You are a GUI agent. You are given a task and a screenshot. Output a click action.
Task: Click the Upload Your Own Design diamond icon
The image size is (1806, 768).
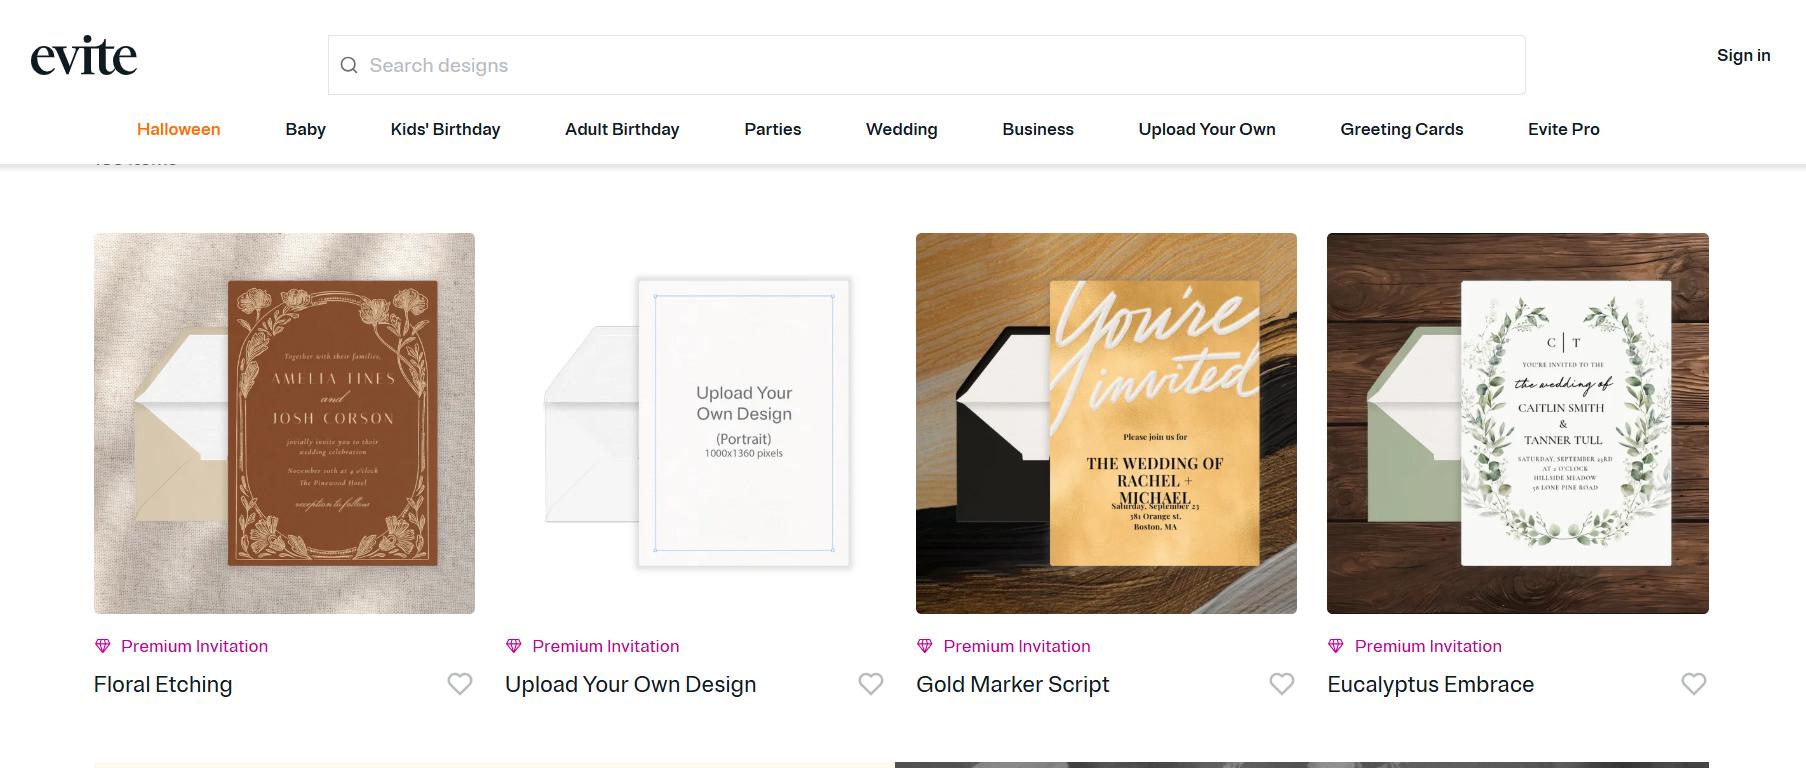514,646
